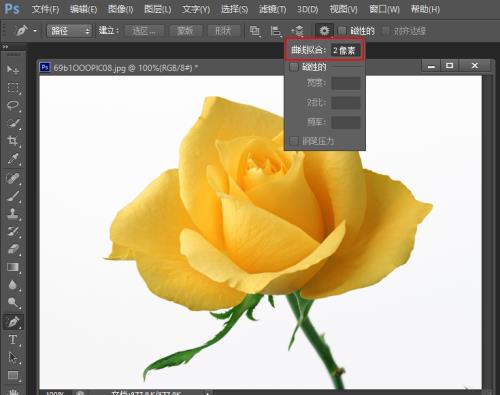The height and width of the screenshot is (395, 500).
Task: Click the 选区... button
Action: coord(144,31)
